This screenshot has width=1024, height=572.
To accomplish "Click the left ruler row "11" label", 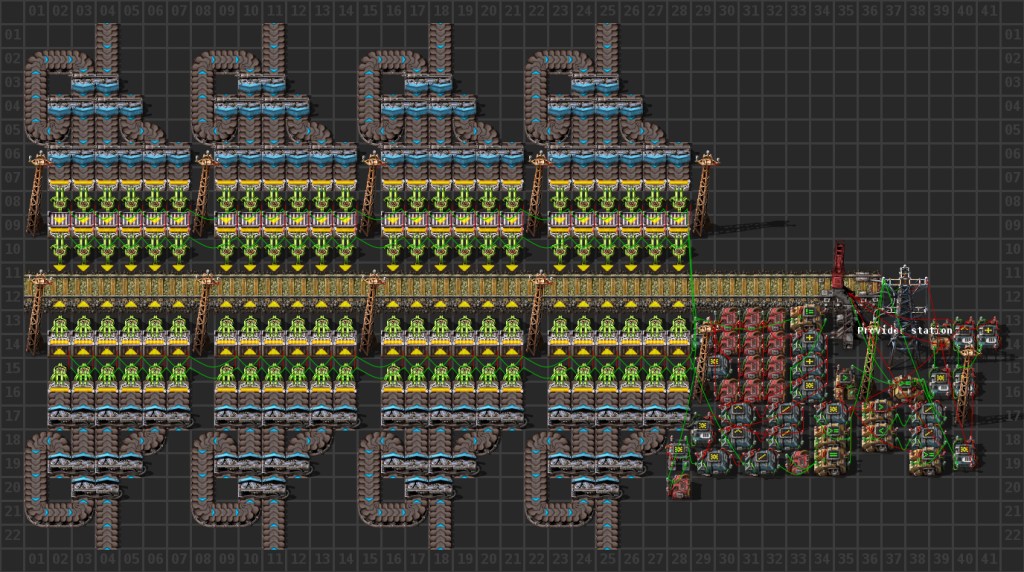I will pos(12,272).
